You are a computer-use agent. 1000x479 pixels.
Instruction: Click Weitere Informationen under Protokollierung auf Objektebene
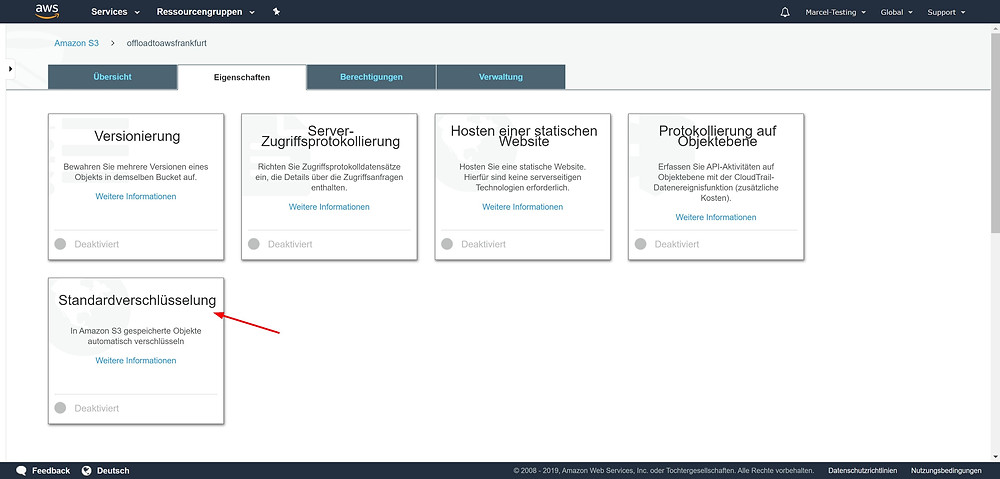pyautogui.click(x=716, y=217)
